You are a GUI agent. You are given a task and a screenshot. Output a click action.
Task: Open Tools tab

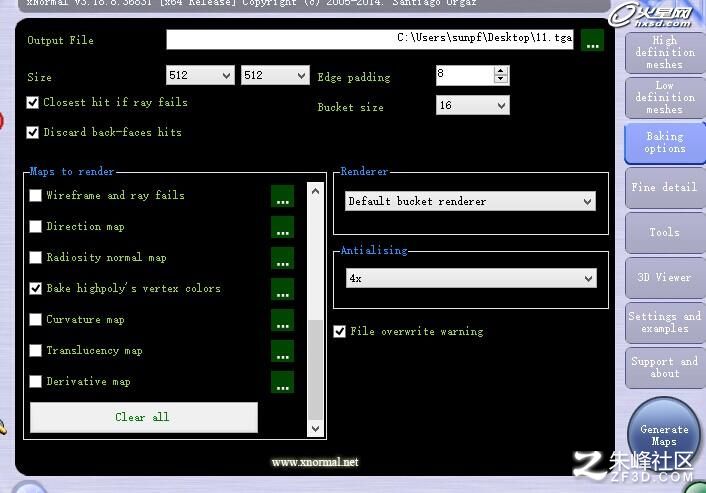[665, 233]
